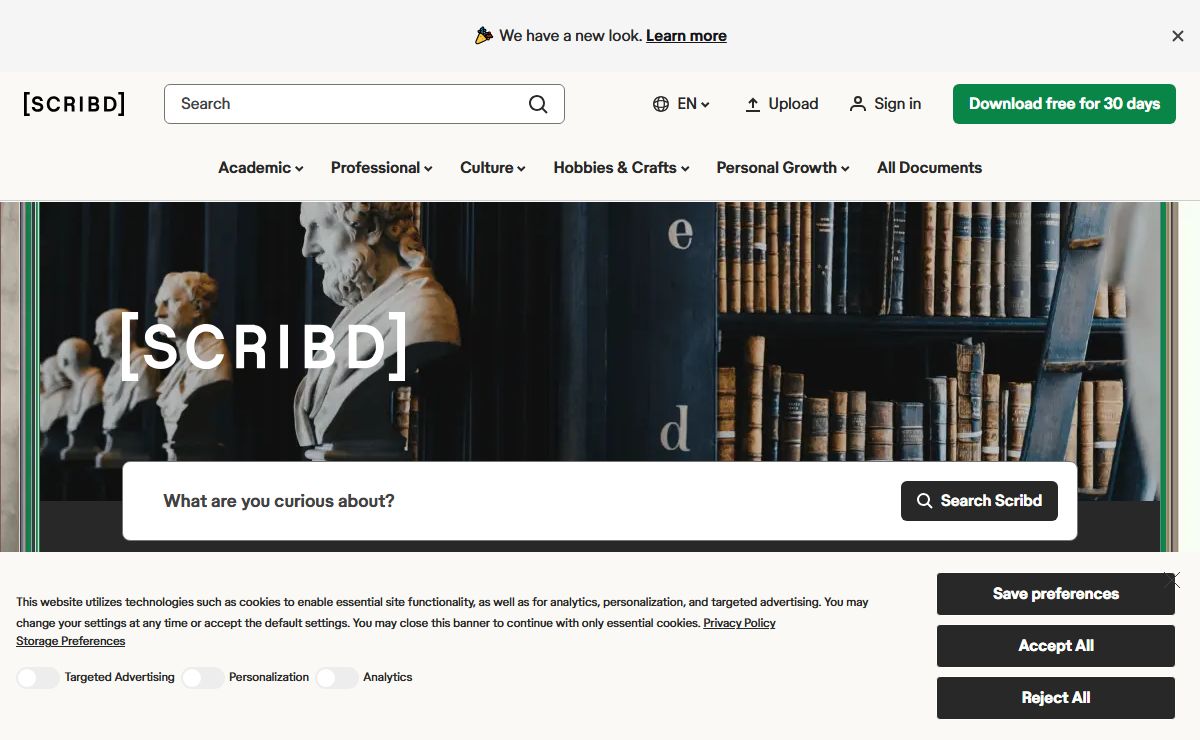
Task: Toggle Personalization cookies
Action: point(202,678)
